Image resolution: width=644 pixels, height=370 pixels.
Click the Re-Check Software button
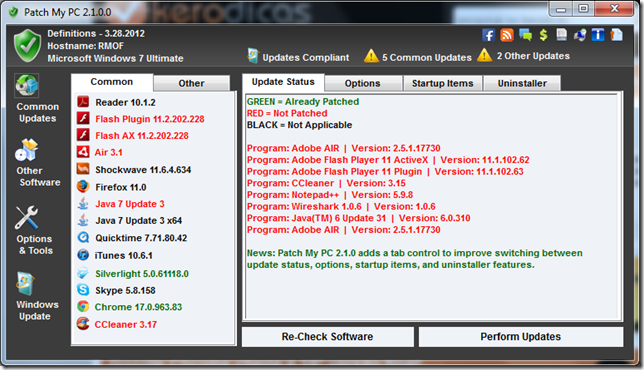click(327, 337)
